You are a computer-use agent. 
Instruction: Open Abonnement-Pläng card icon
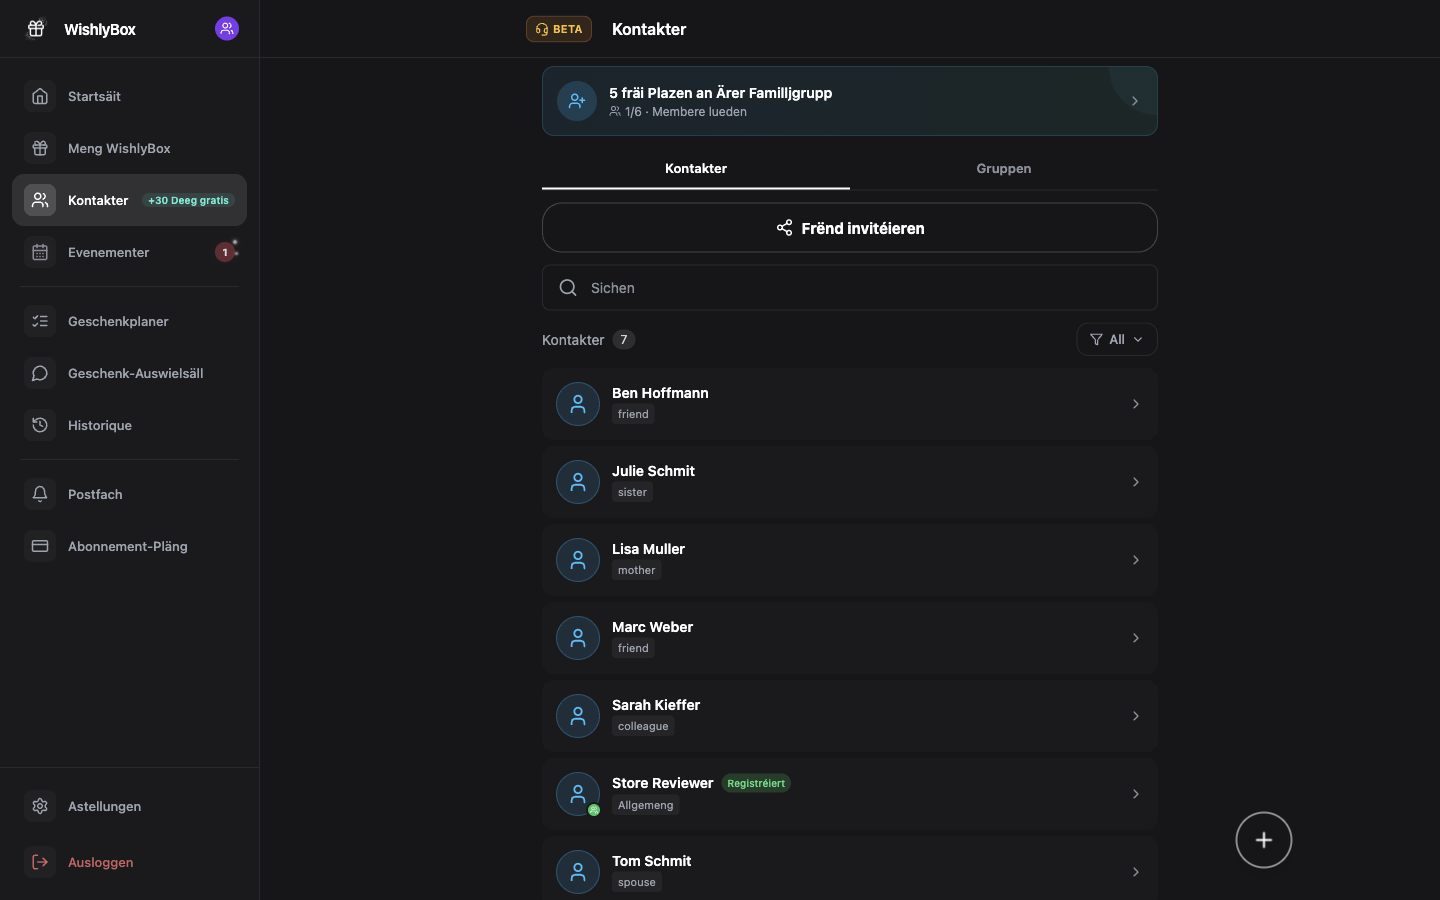click(40, 546)
